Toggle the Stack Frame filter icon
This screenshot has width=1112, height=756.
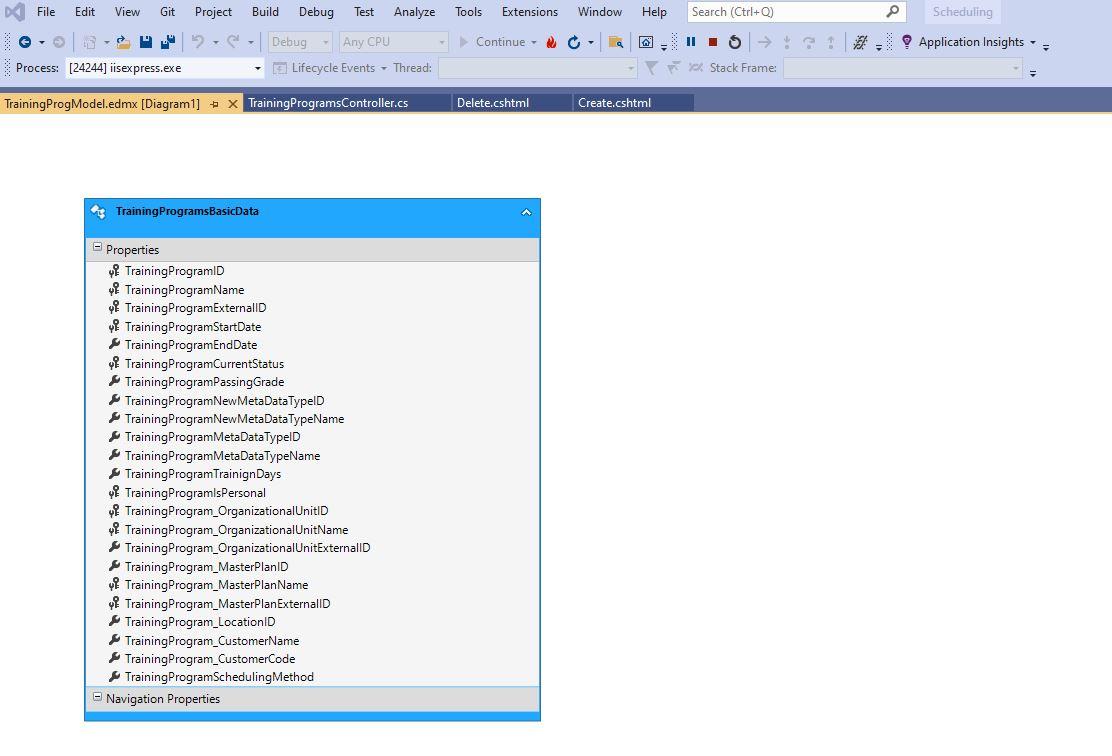coord(651,68)
